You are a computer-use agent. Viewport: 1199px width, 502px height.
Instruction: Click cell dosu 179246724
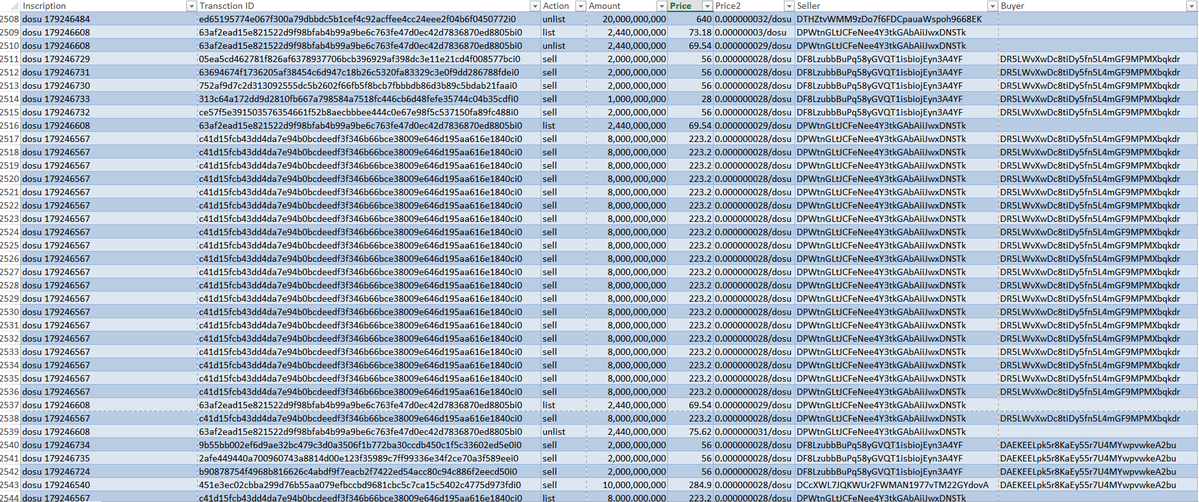click(x=108, y=471)
